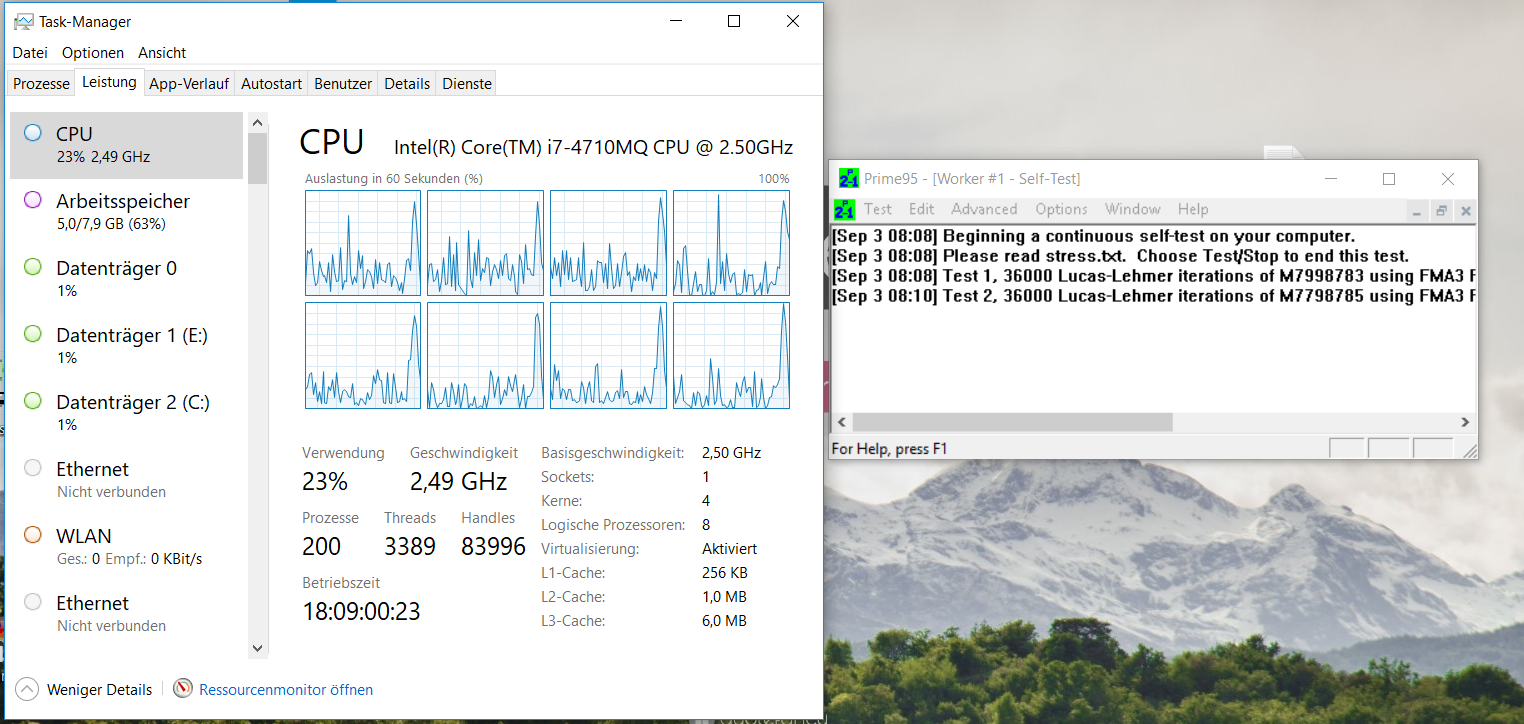This screenshot has width=1524, height=724.
Task: Click the 'Aktiviert' Virtualisierung value
Action: (x=730, y=549)
